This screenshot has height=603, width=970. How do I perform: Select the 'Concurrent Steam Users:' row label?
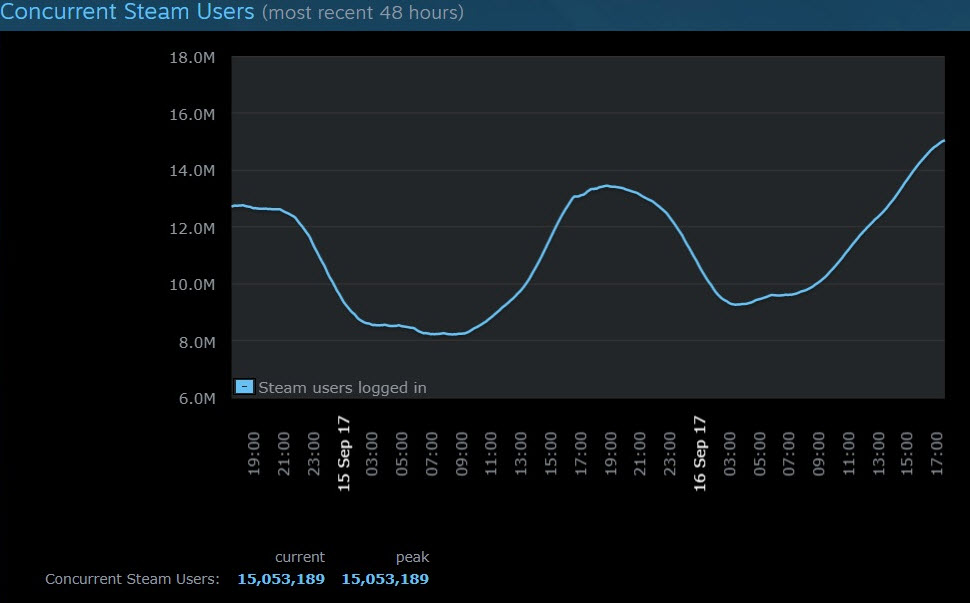132,579
